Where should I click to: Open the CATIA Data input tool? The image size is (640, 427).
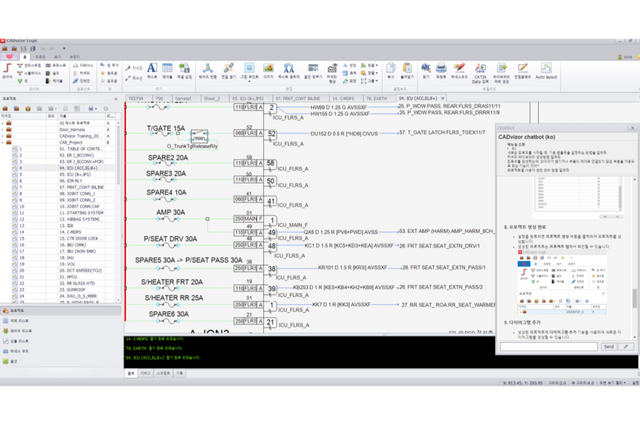479,70
